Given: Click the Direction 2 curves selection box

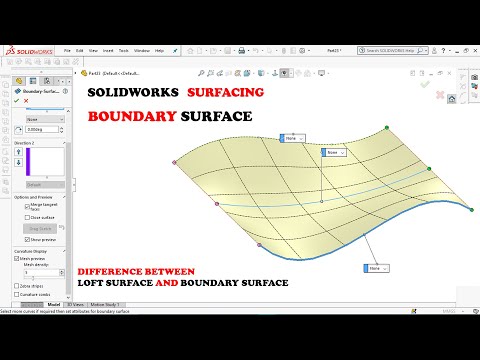Looking at the screenshot, I should (x=45, y=162).
